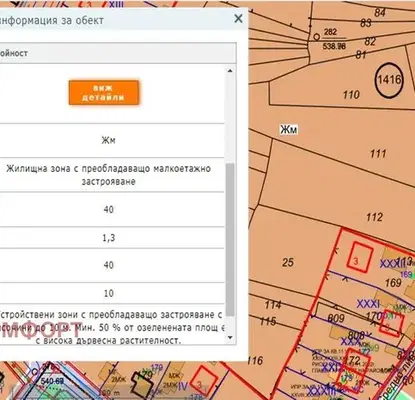
Task: Click the 'Жилищна зона' description row
Action: 109,175
